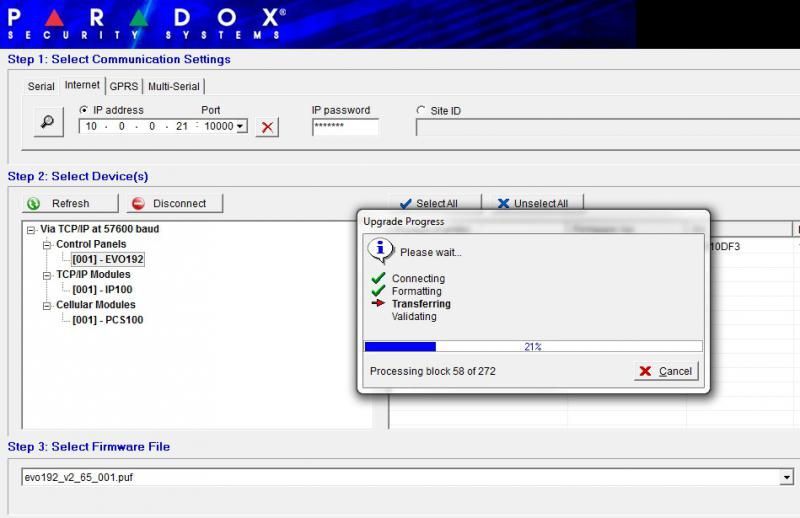The width and height of the screenshot is (800, 518).
Task: Open the Port dropdown list
Action: click(x=241, y=127)
